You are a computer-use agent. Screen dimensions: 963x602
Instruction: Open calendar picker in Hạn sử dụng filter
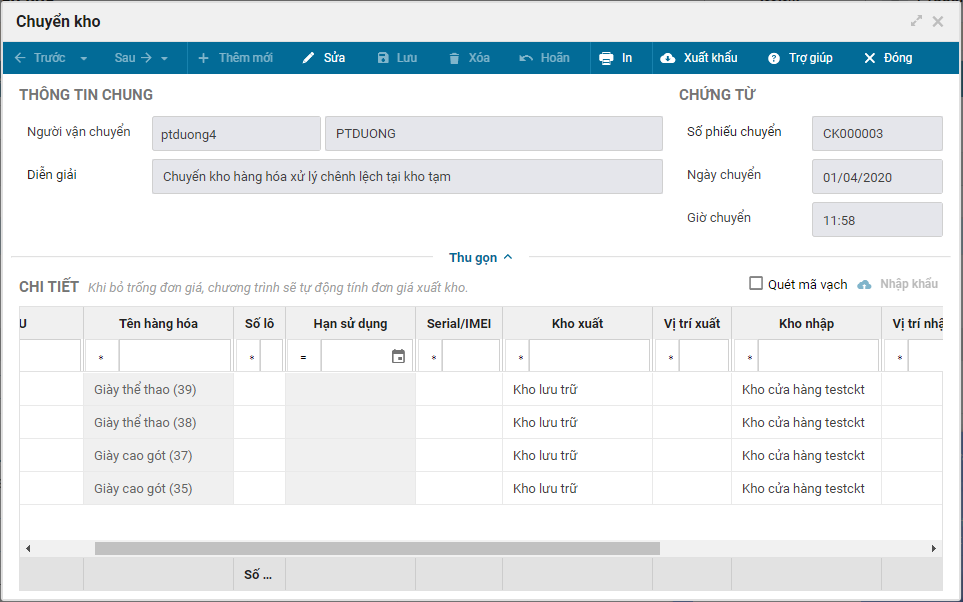[399, 356]
